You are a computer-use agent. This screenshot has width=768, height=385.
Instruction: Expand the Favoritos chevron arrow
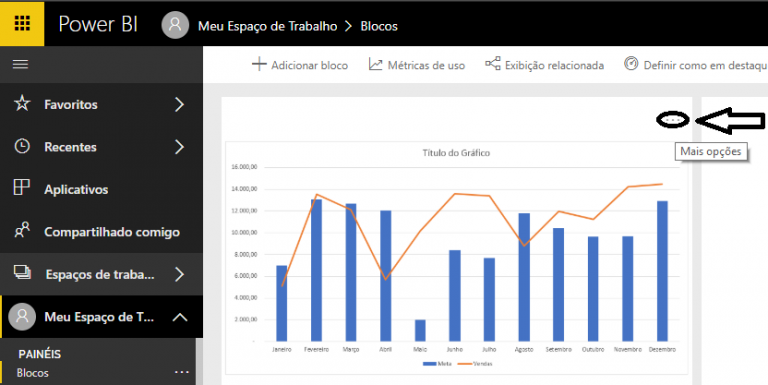180,104
